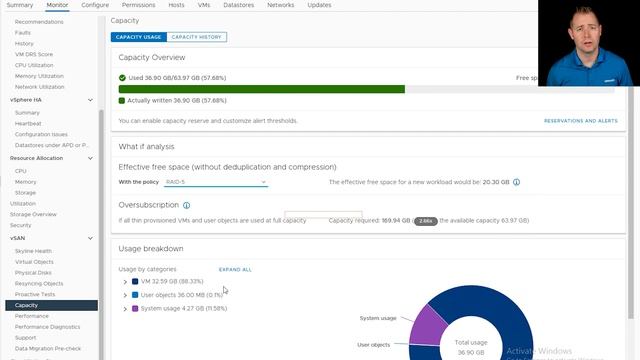Viewport: 640px width, 360px height.
Task: Open Virtual Objects under vSAN
Action: coord(34,262)
